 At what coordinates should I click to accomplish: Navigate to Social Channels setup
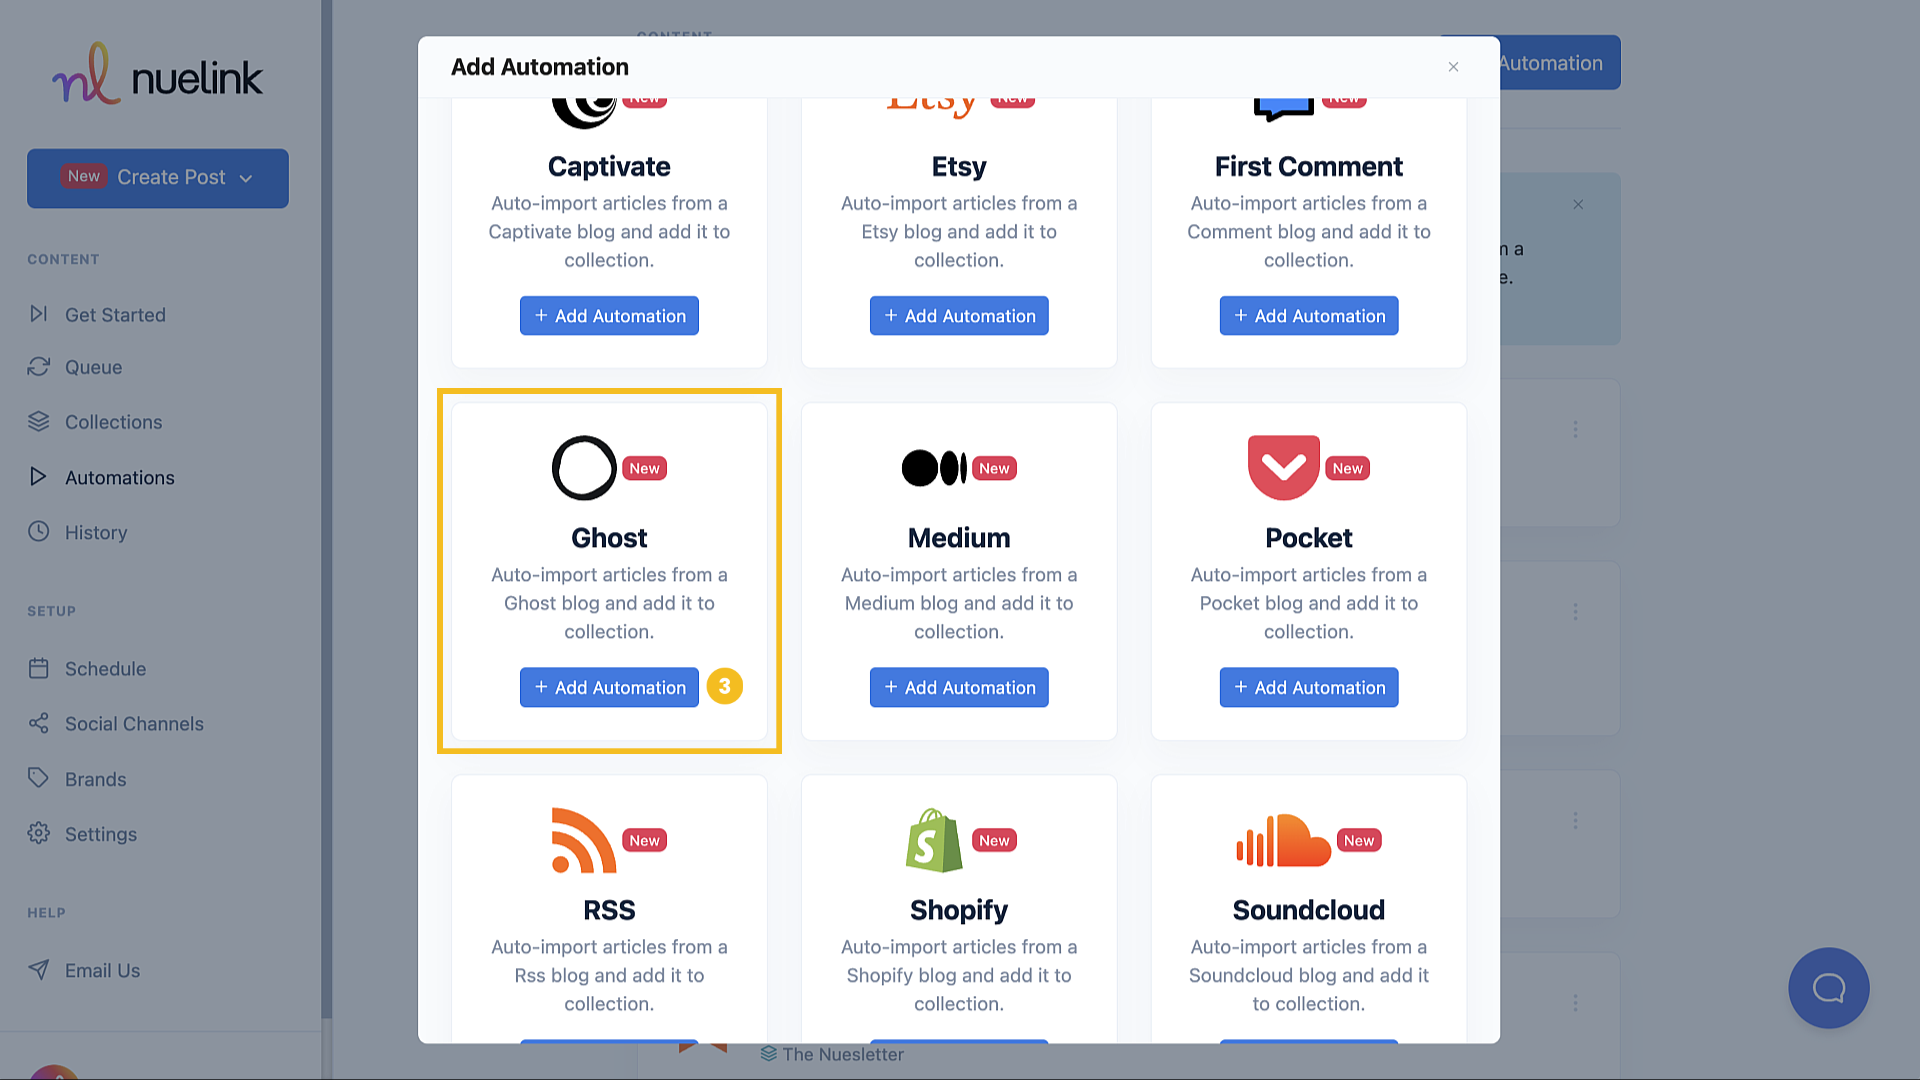pyautogui.click(x=135, y=723)
